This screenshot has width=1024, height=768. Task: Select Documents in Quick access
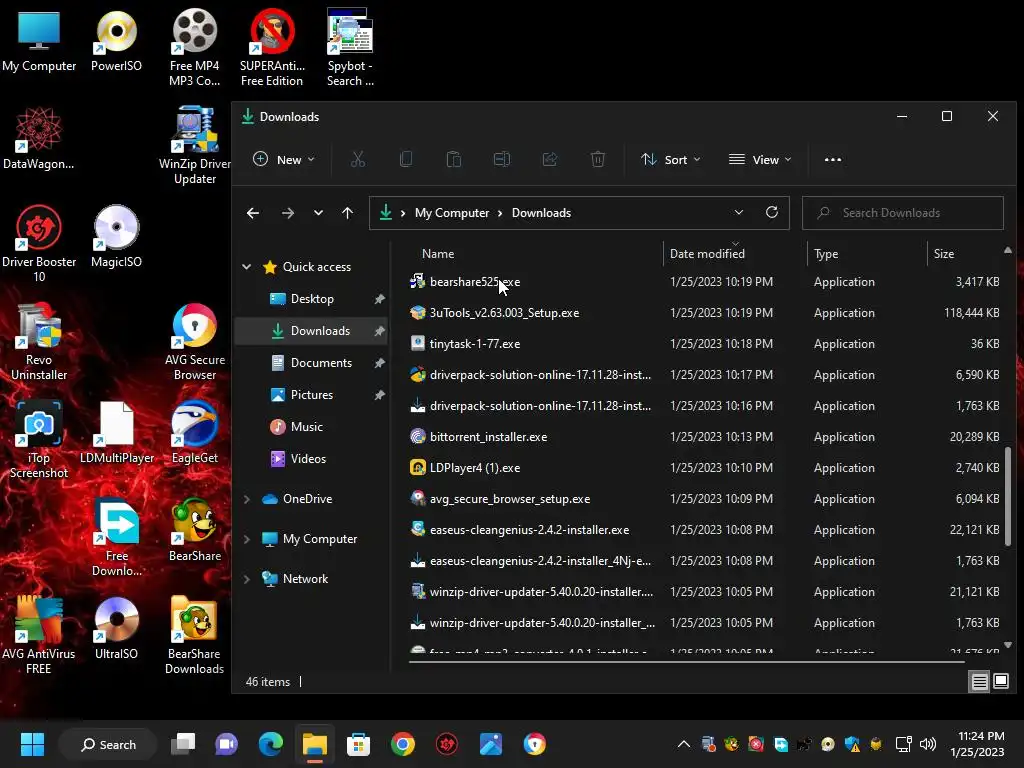[x=311, y=362]
